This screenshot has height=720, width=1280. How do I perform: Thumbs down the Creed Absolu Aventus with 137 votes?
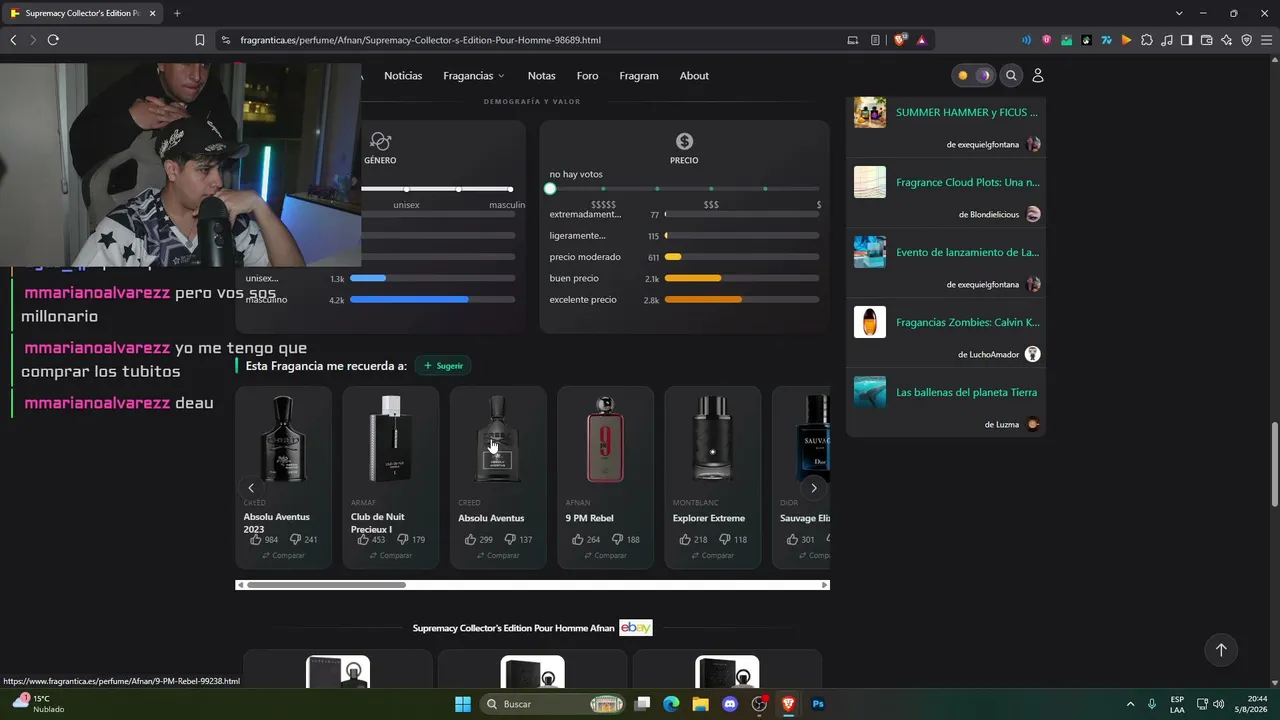[510, 539]
